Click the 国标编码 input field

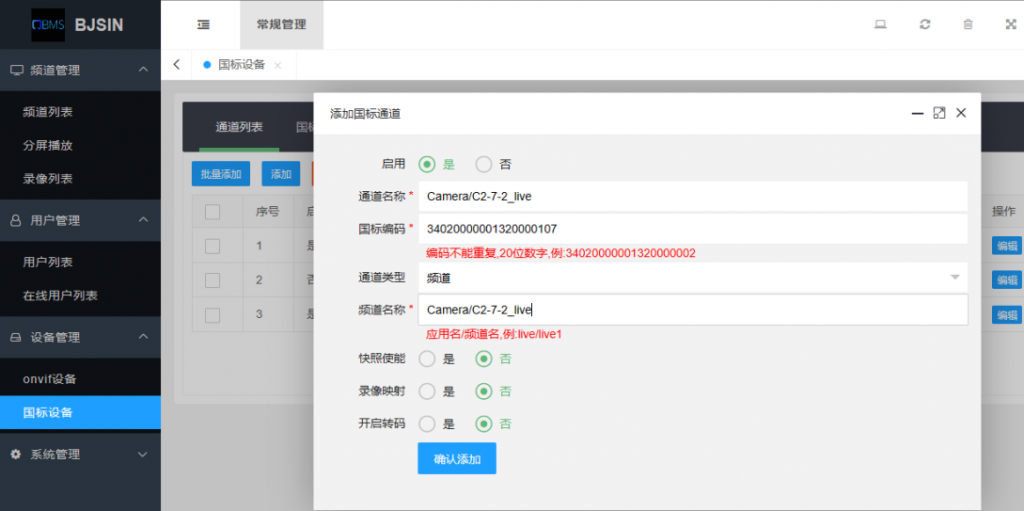tap(692, 229)
